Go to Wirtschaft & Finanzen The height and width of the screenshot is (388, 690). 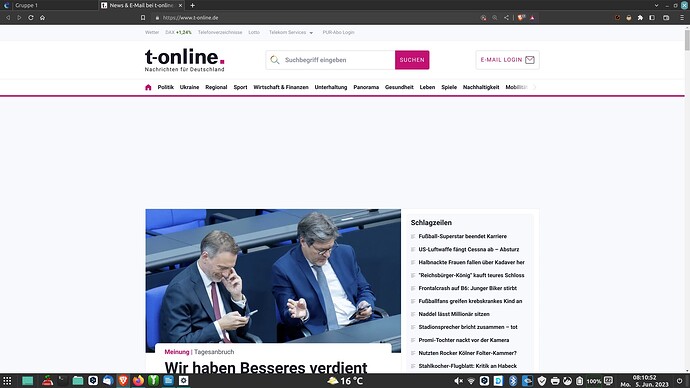[x=281, y=87]
